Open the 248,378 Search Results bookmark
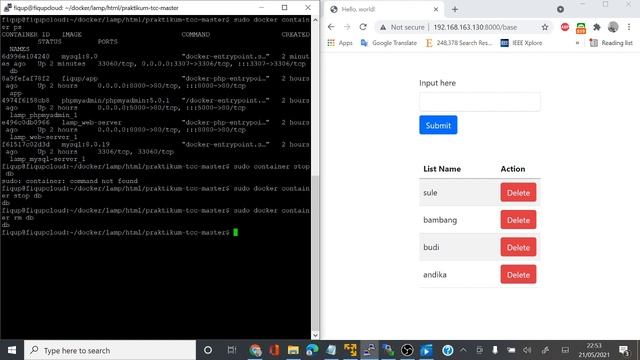Screen dimensions: 640x360 tap(459, 43)
